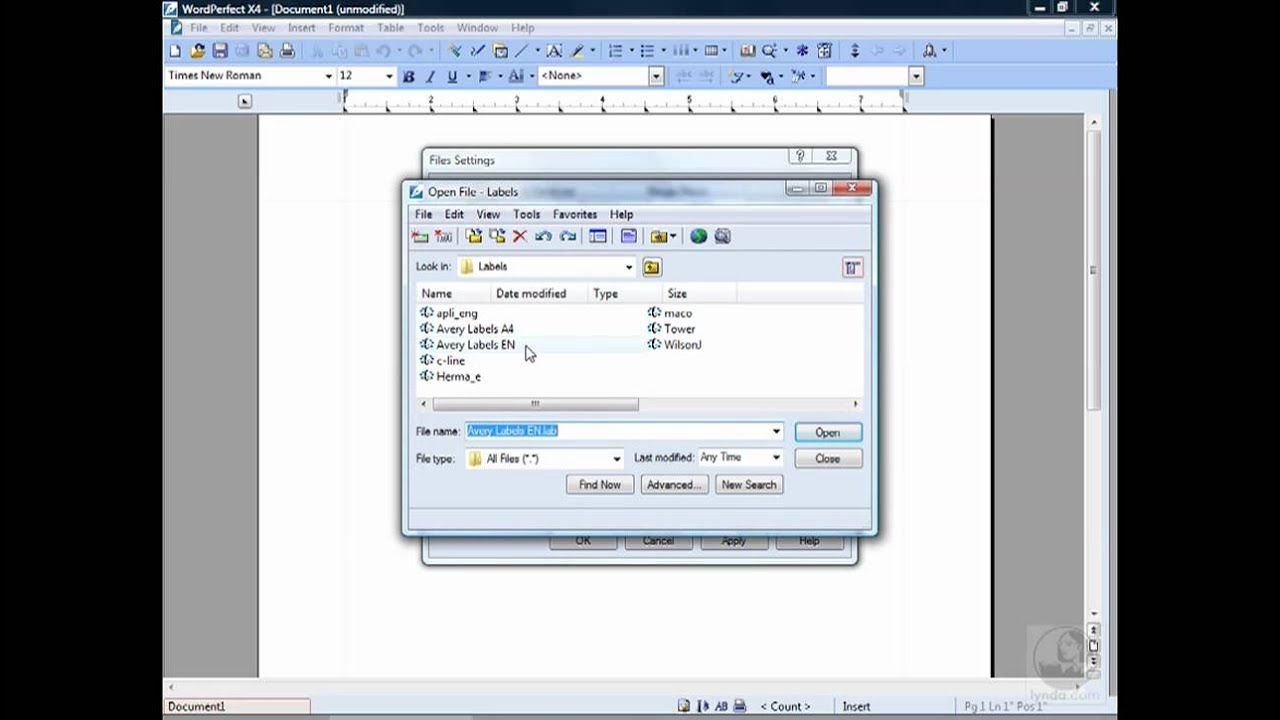Click the Map Network Drive icon in Open File dialog
Image resolution: width=1280 pixels, height=720 pixels.
click(420, 237)
